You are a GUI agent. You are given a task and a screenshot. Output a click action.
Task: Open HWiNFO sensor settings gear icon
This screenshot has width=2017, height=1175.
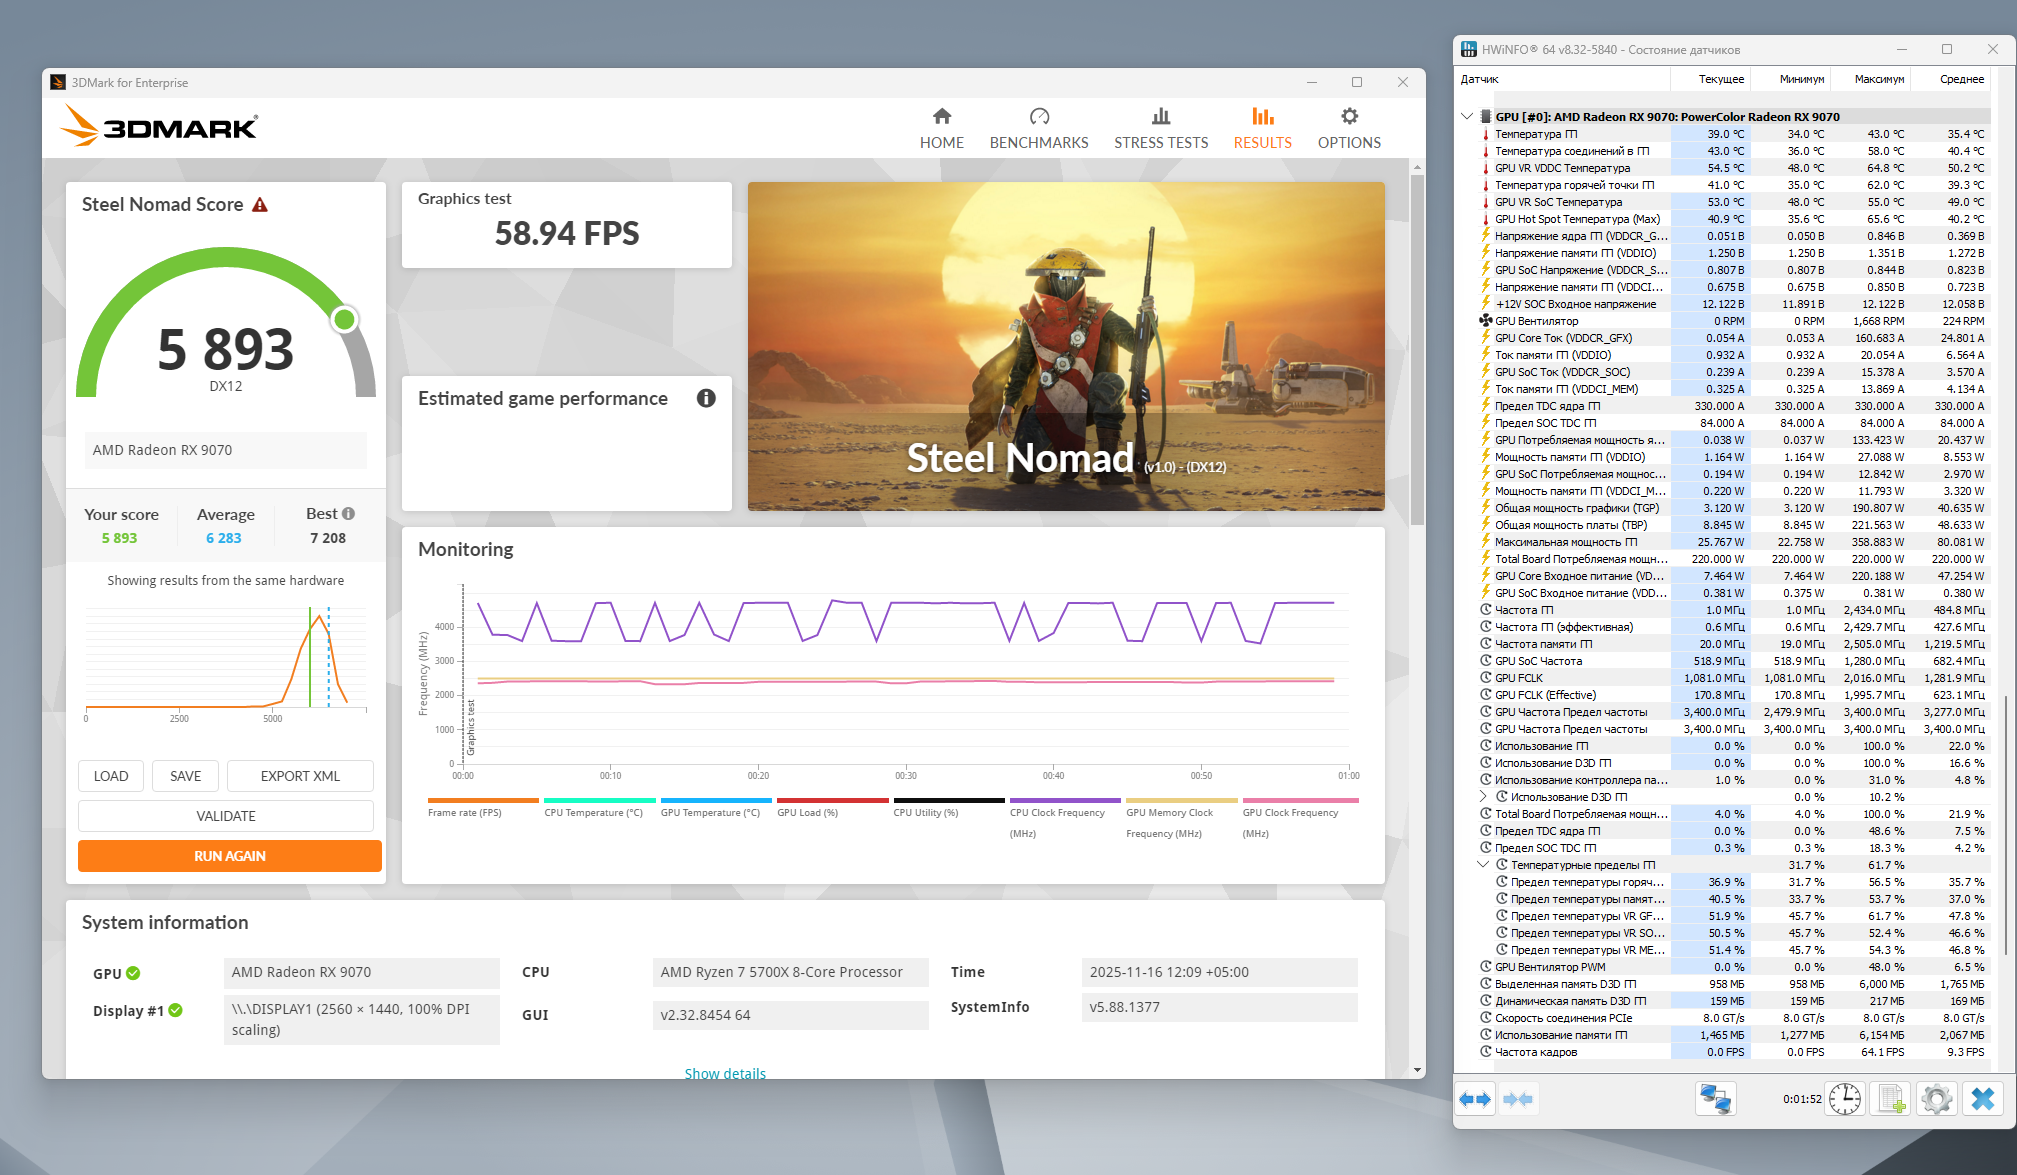point(1937,1099)
